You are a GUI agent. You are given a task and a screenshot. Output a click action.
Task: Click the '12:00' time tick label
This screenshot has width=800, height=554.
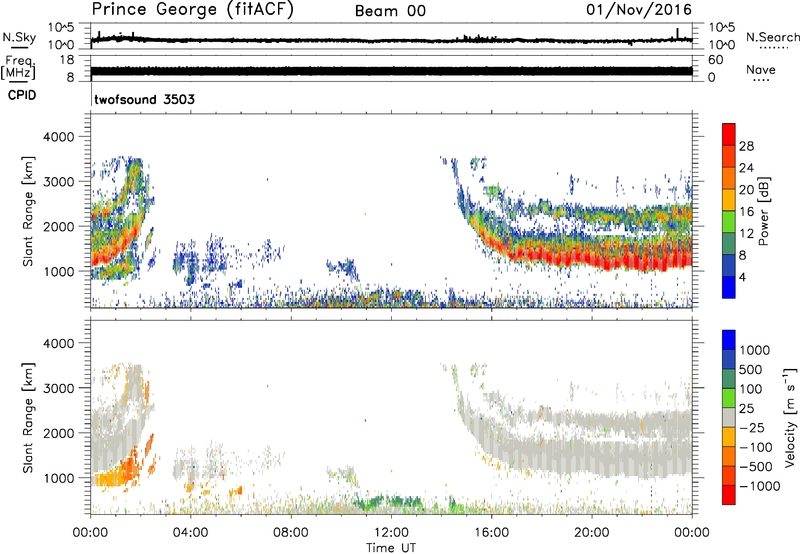pos(391,533)
